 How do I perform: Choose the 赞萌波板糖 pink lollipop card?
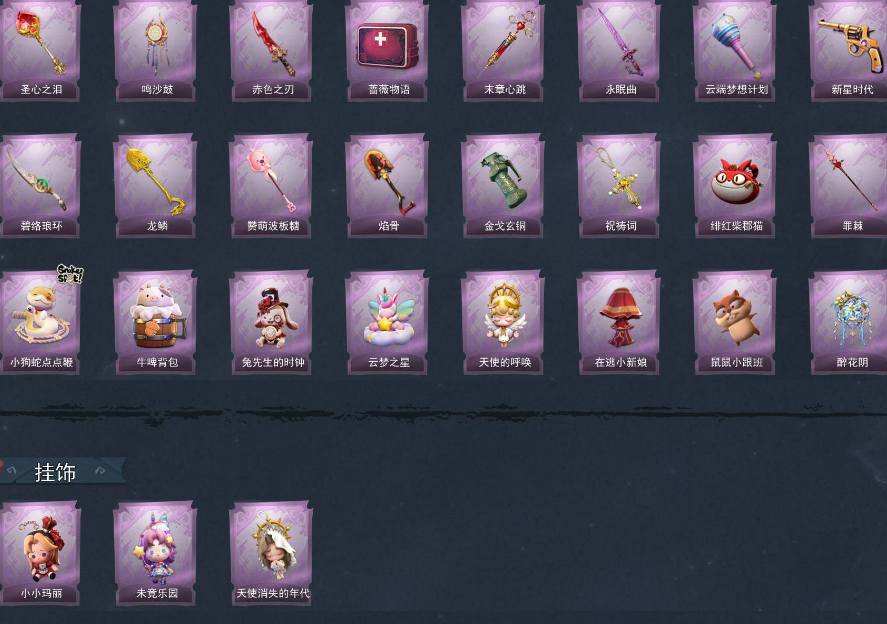(x=271, y=186)
